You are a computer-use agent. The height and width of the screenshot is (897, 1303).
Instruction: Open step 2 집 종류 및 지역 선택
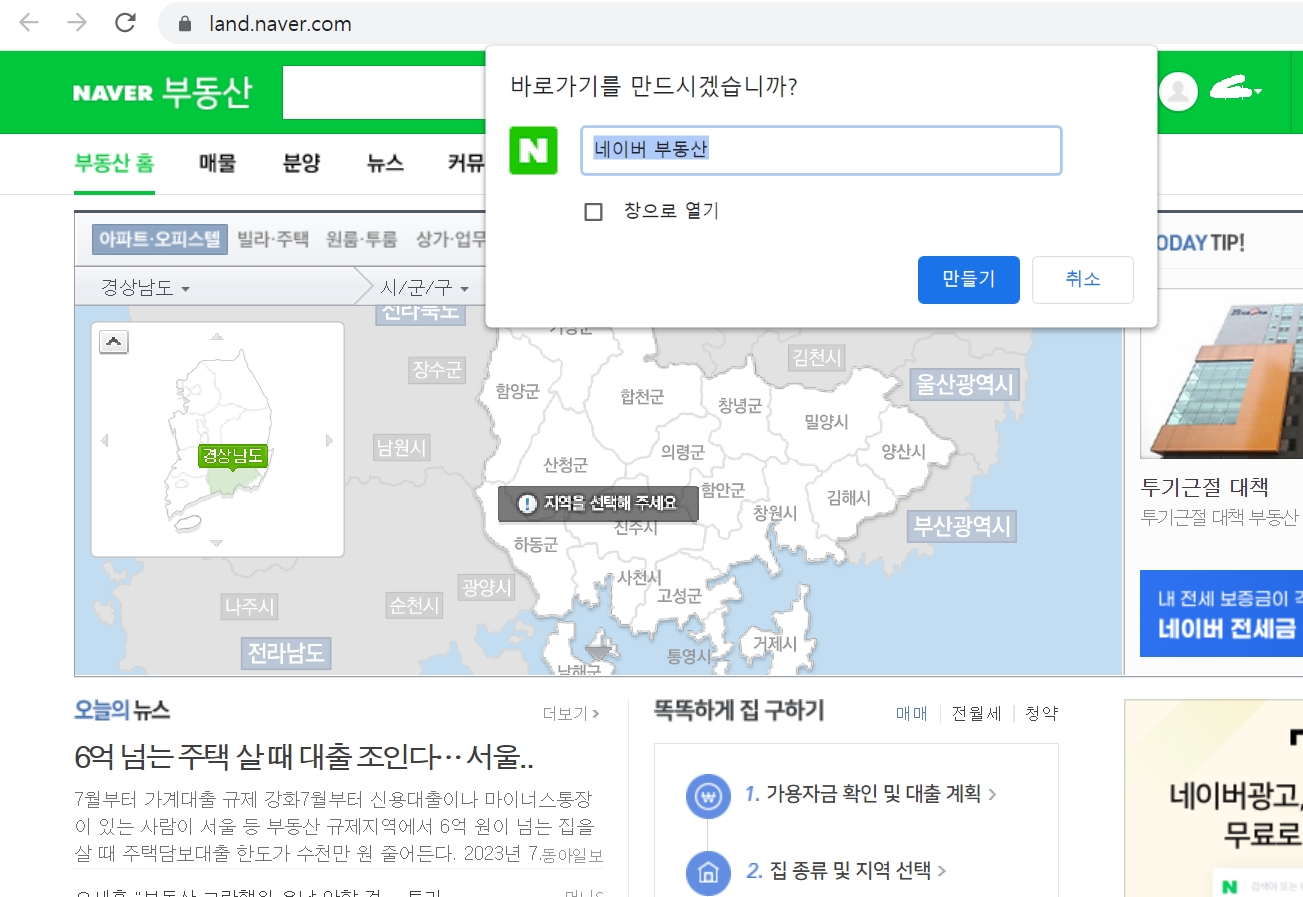(x=846, y=870)
